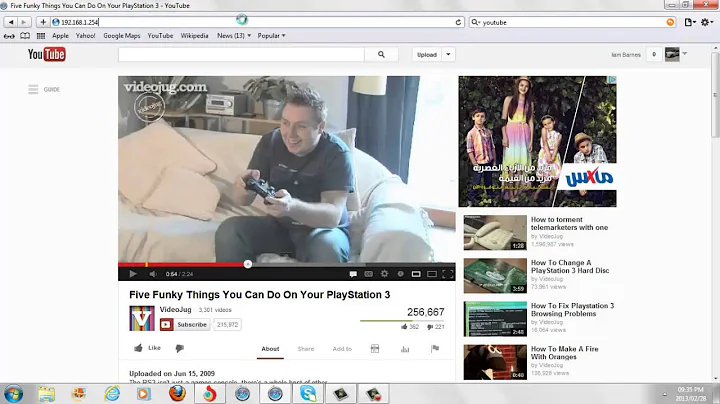Expand the News (13) bookmark folder
This screenshot has width=720, height=404.
(x=234, y=36)
